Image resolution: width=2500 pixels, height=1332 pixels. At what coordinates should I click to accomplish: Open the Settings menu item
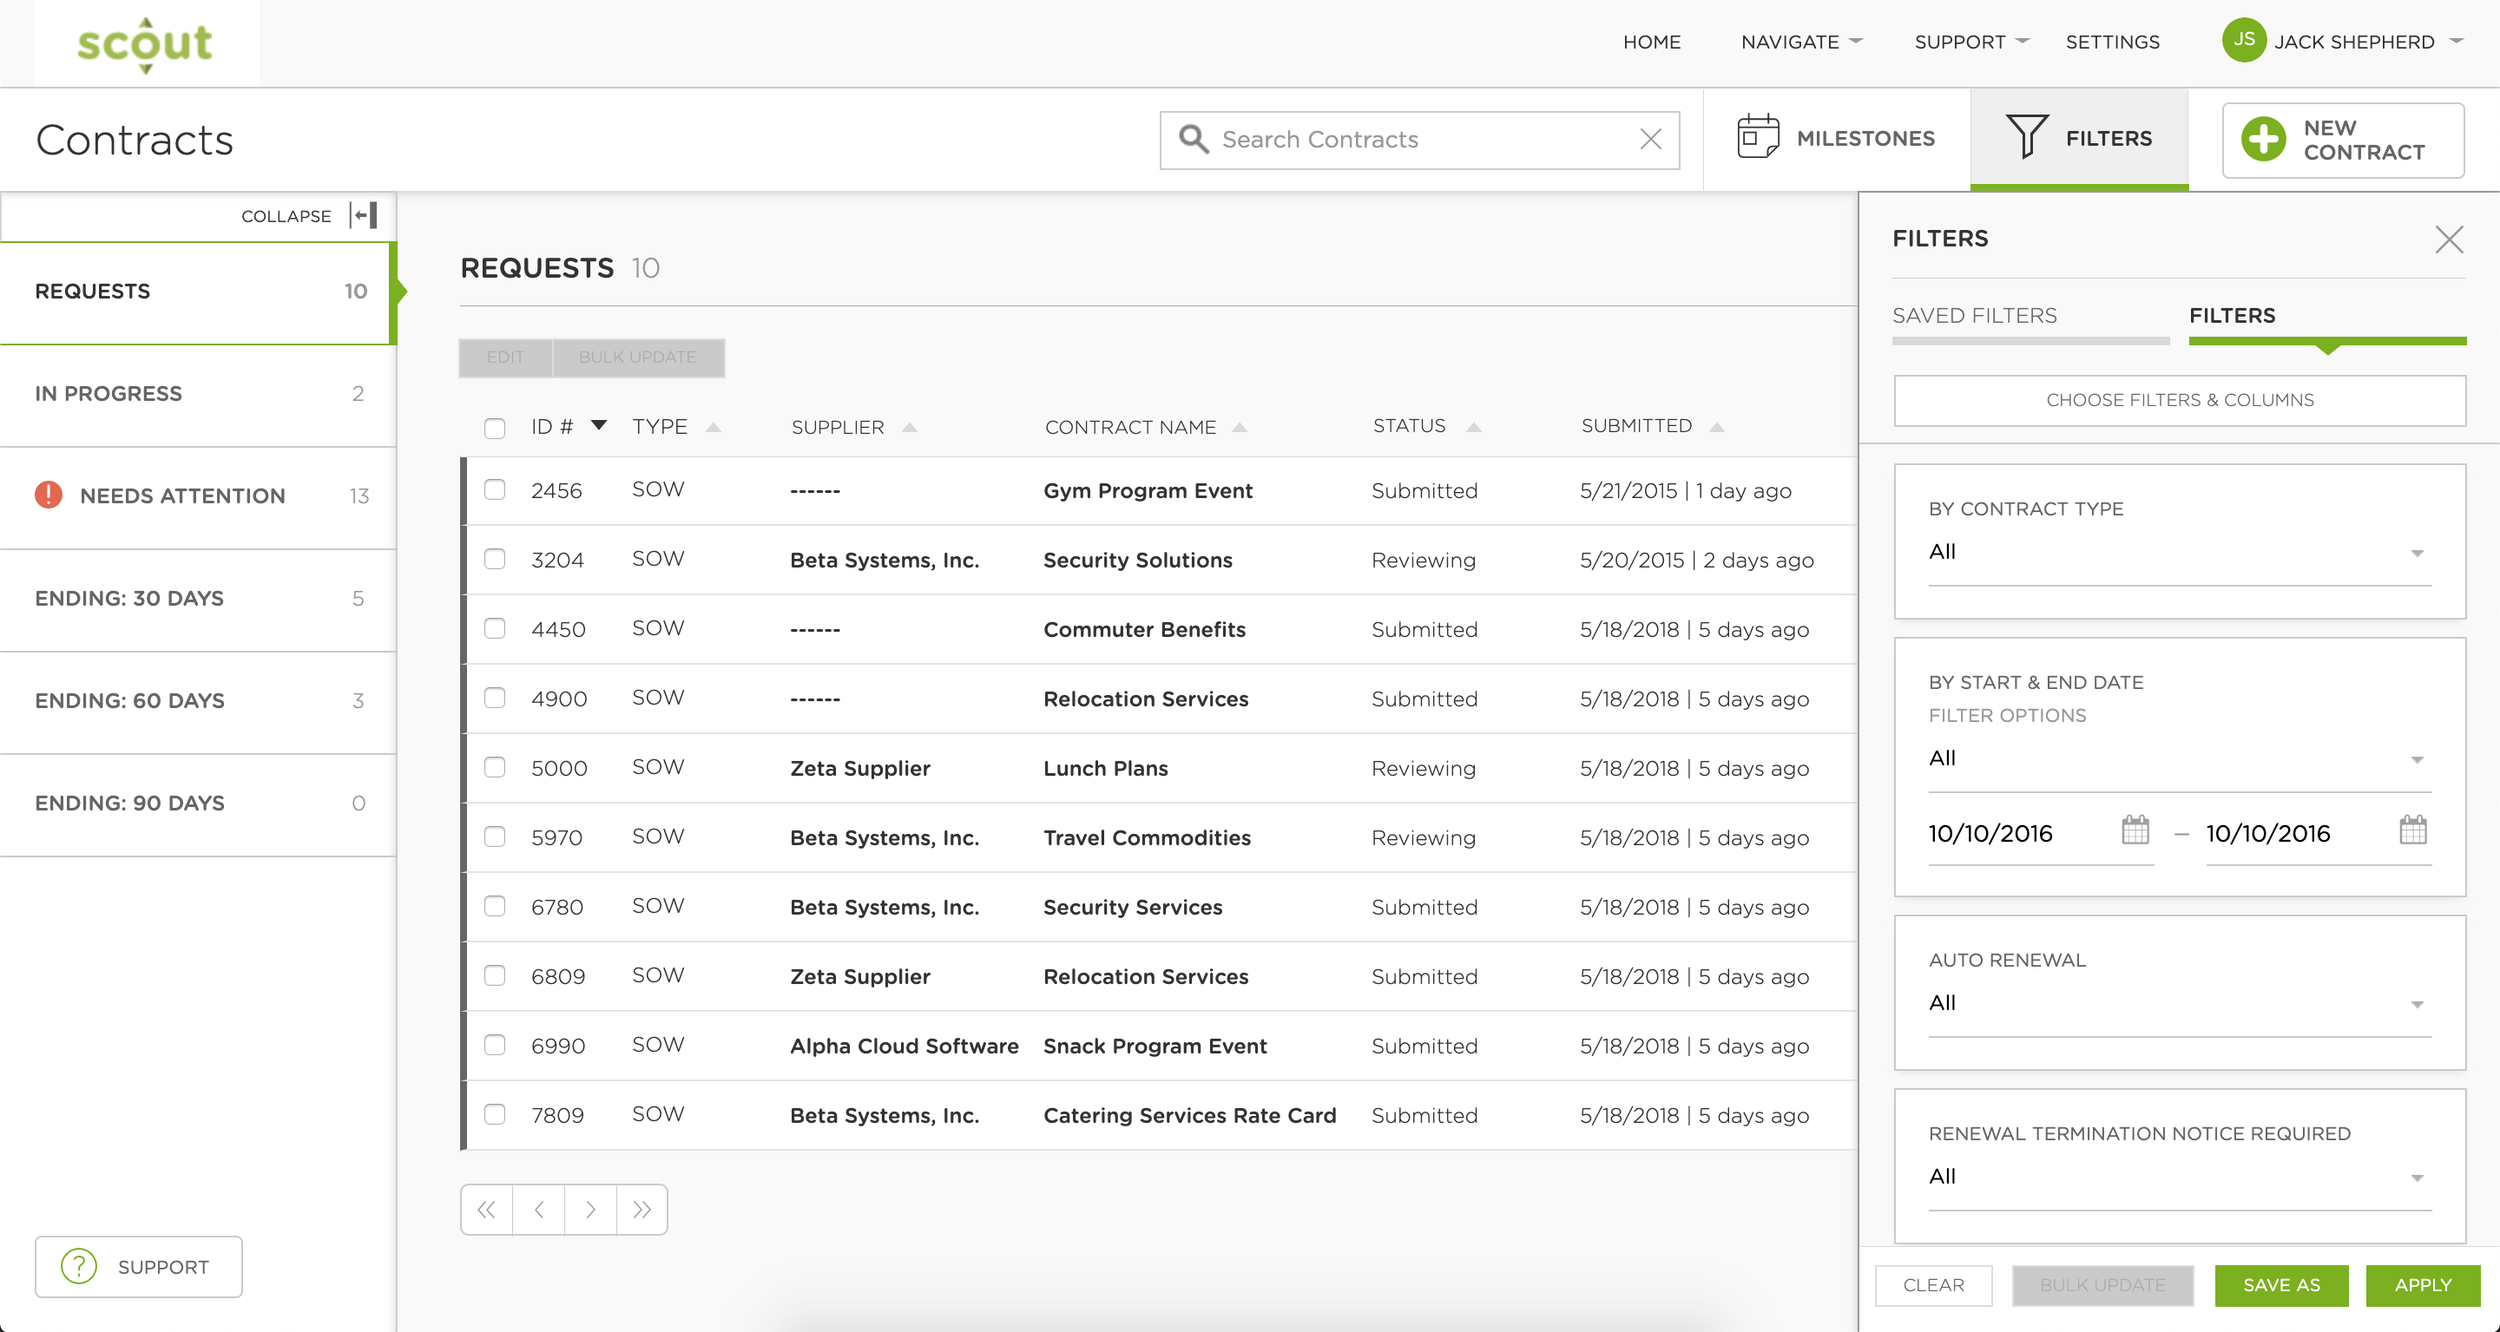(x=2113, y=41)
